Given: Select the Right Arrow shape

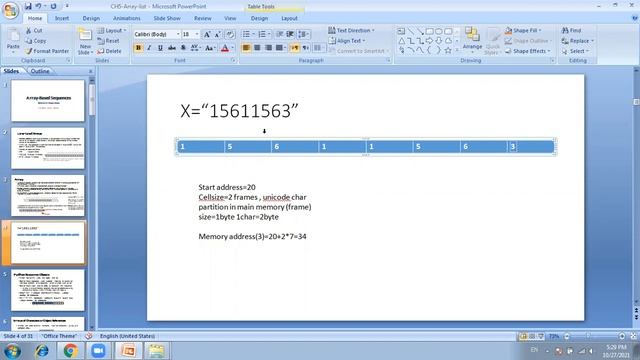Looking at the screenshot, I should click(x=429, y=41).
